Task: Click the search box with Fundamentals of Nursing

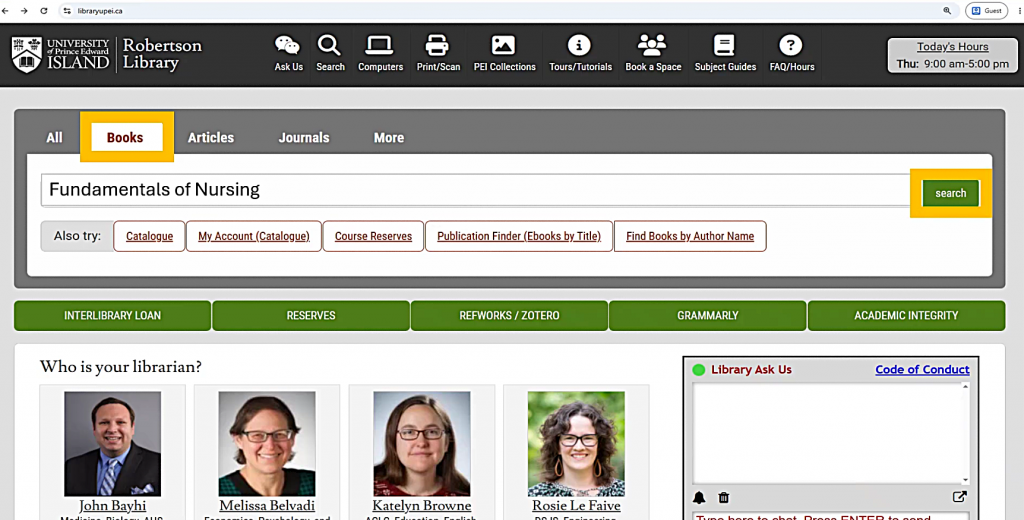Action: pos(475,190)
